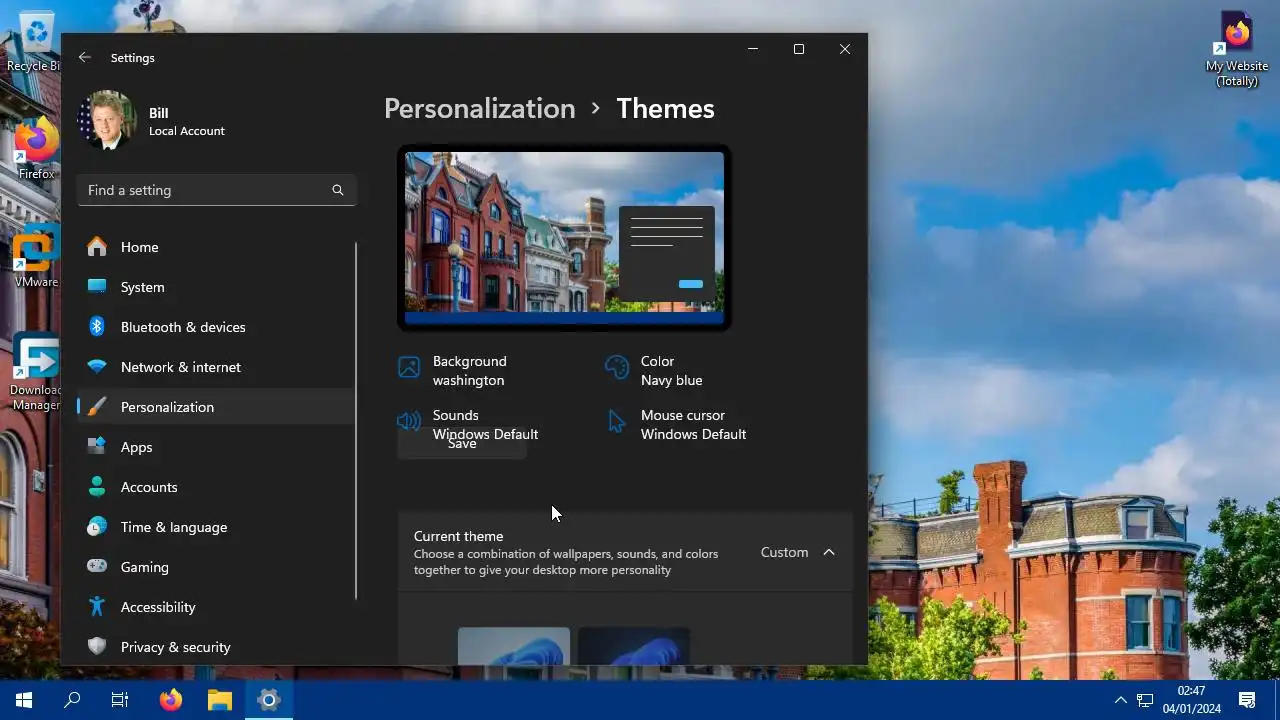This screenshot has width=1280, height=720.
Task: Click the Save theme button
Action: [462, 444]
